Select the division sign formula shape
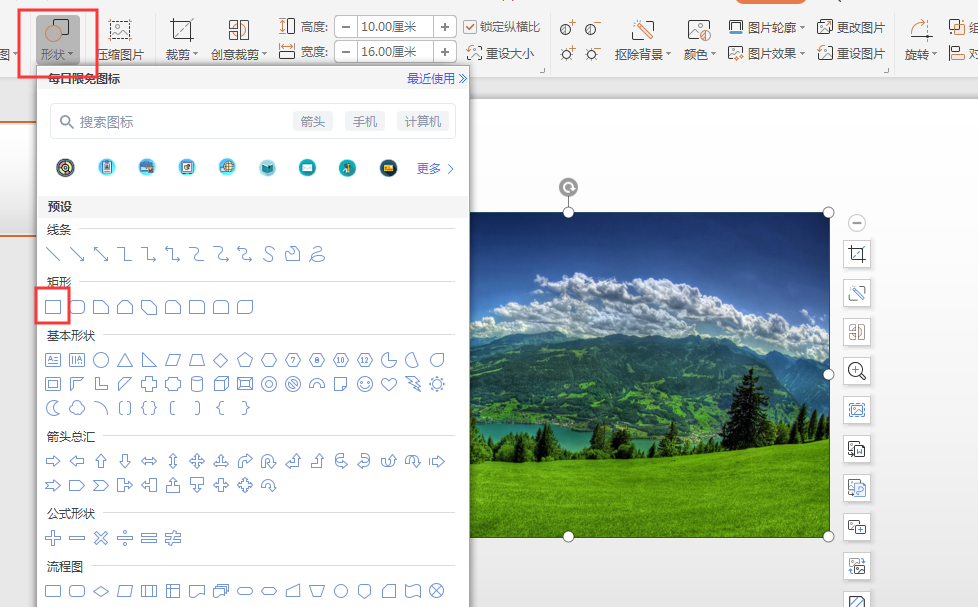 tap(125, 538)
